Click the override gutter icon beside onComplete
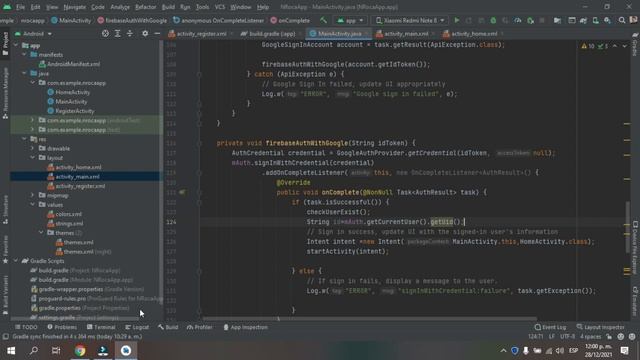This screenshot has height=360, width=640. (182, 192)
